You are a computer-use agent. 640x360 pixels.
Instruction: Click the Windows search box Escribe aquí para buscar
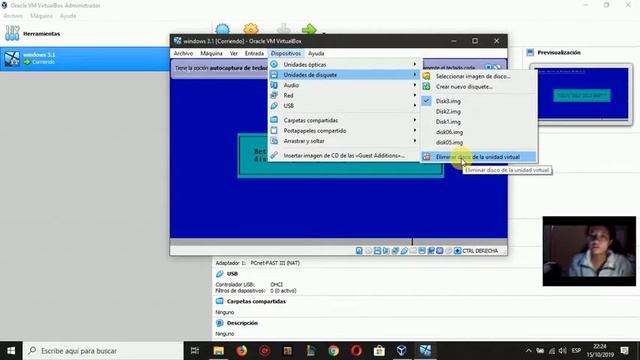(x=103, y=351)
